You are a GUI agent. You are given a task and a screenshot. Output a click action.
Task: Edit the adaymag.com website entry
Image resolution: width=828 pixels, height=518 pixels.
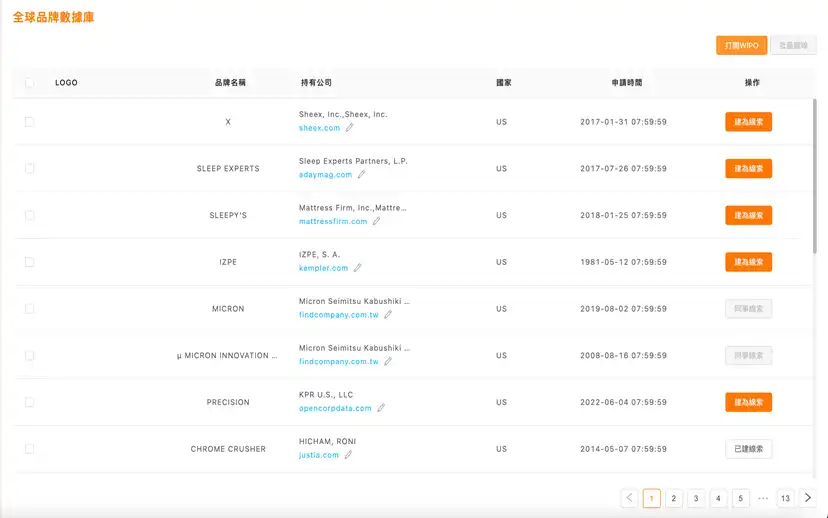tap(361, 174)
